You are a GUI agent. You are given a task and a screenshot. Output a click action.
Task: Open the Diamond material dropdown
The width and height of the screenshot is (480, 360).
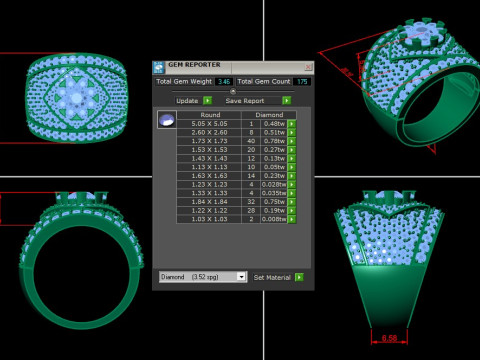(241, 277)
